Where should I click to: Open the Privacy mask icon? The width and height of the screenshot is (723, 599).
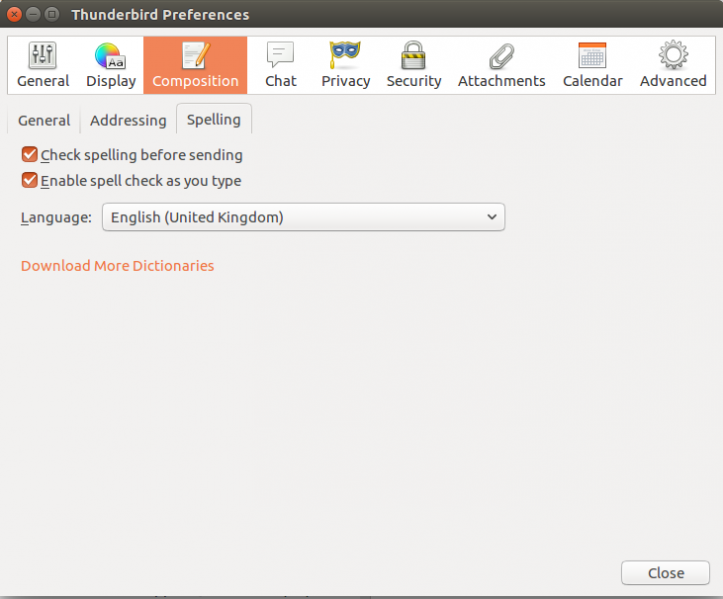click(345, 65)
